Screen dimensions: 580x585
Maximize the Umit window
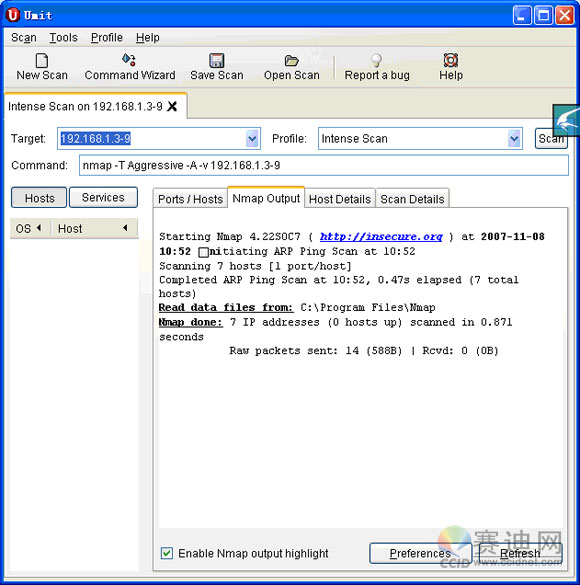[x=543, y=15]
